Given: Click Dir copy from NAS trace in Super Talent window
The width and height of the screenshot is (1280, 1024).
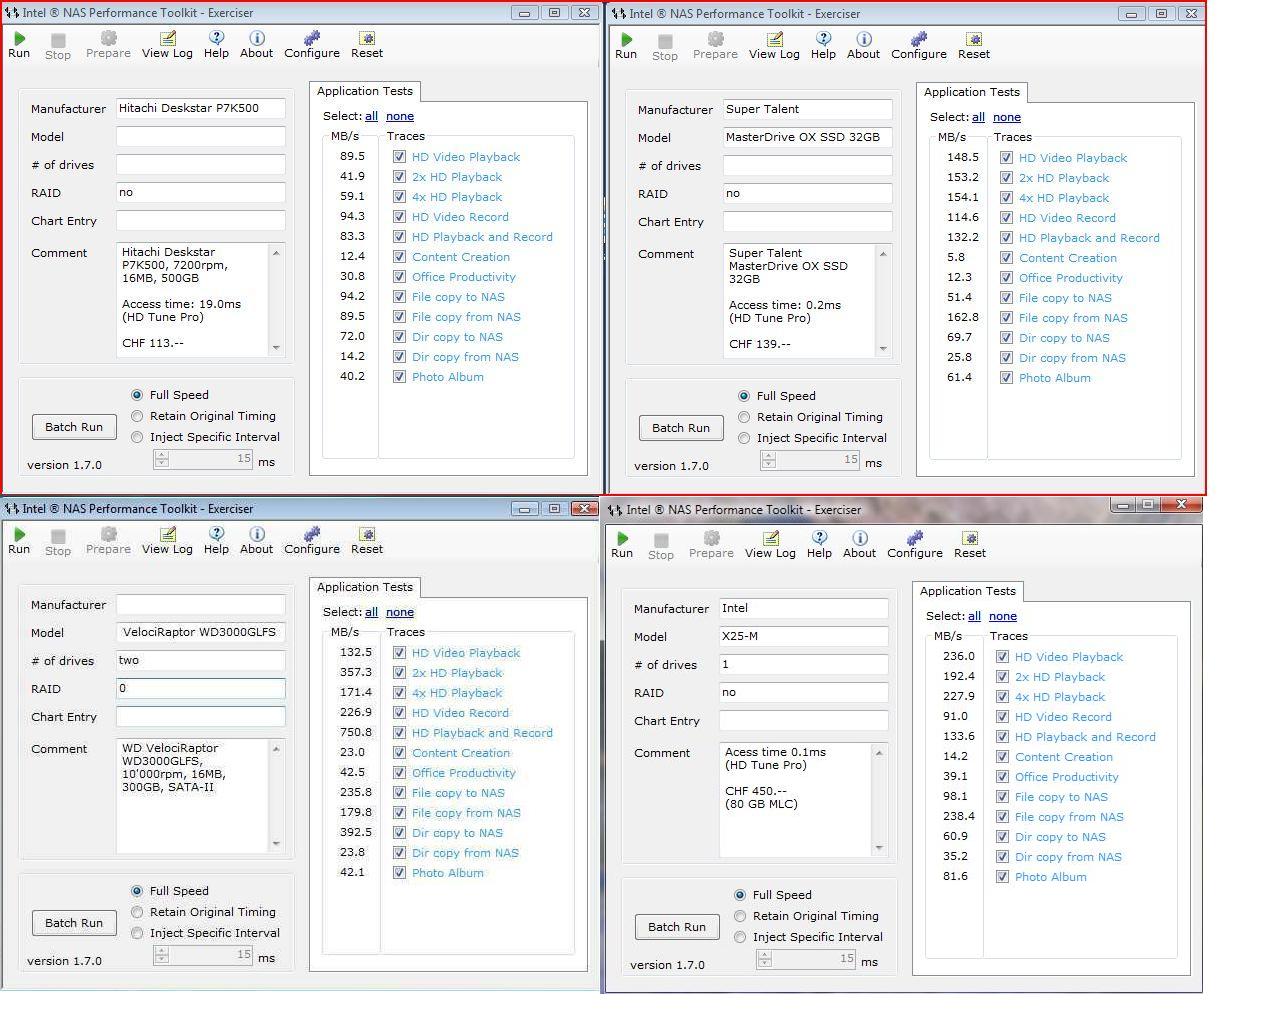Looking at the screenshot, I should point(1072,358).
